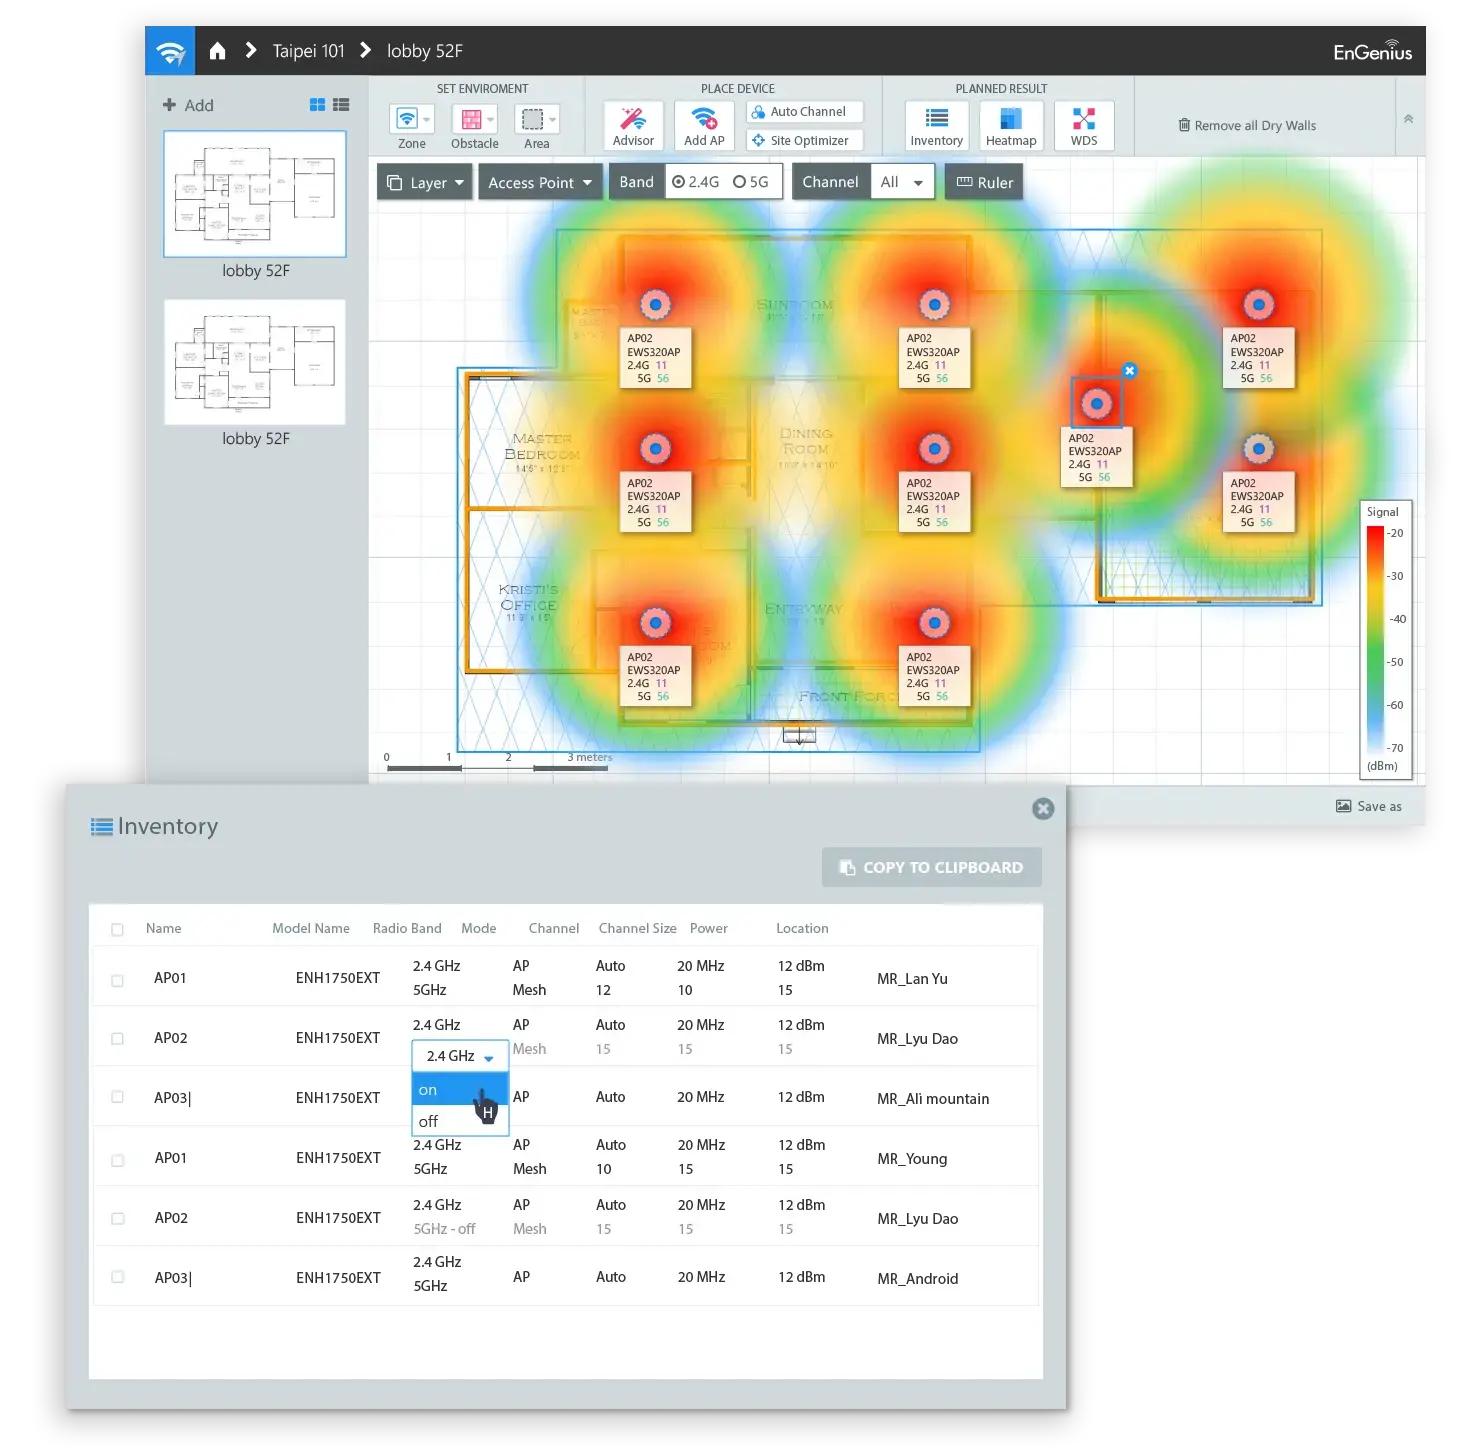Click the Auto Channel button
This screenshot has height=1447, width=1457.
805,112
